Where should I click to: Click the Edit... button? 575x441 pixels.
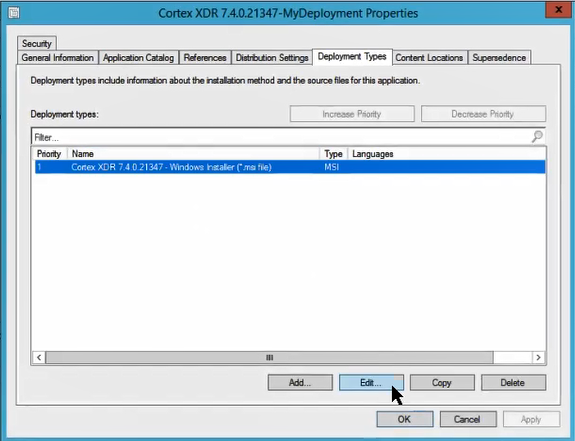click(x=371, y=383)
